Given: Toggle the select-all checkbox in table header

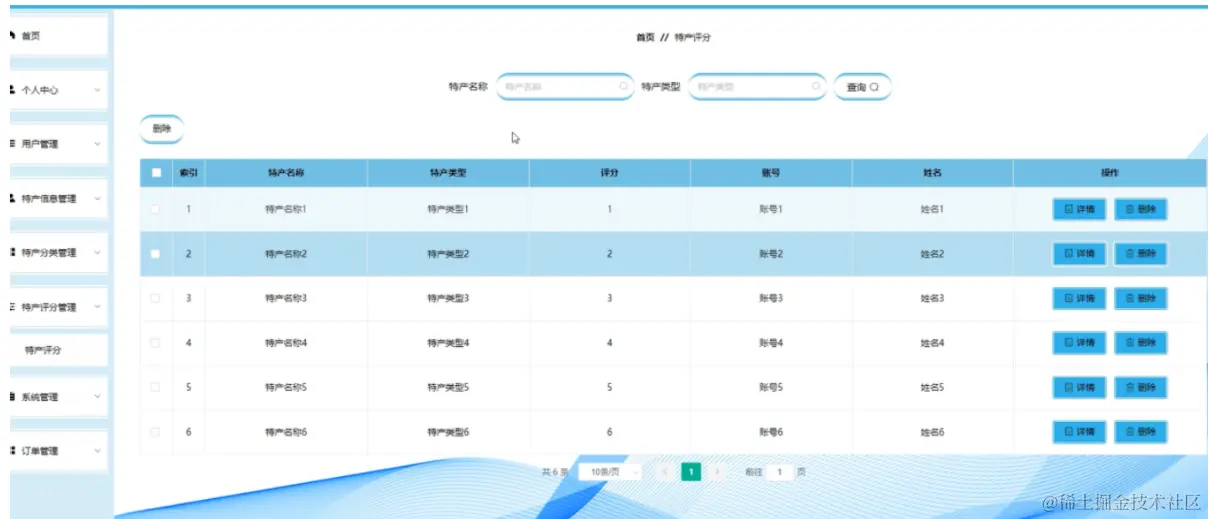Looking at the screenshot, I should [x=155, y=173].
